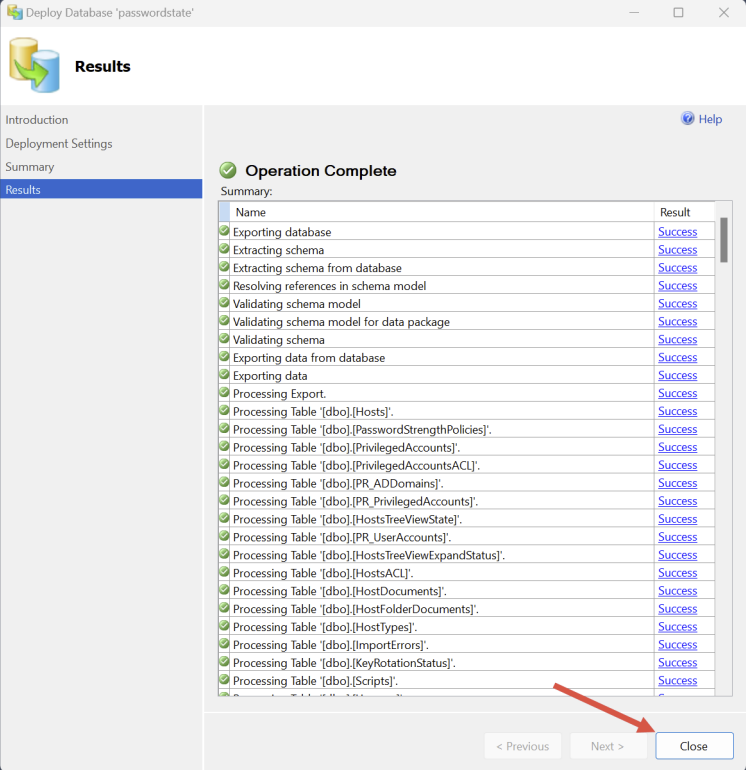Open the Introduction page in sidebar

coord(37,120)
